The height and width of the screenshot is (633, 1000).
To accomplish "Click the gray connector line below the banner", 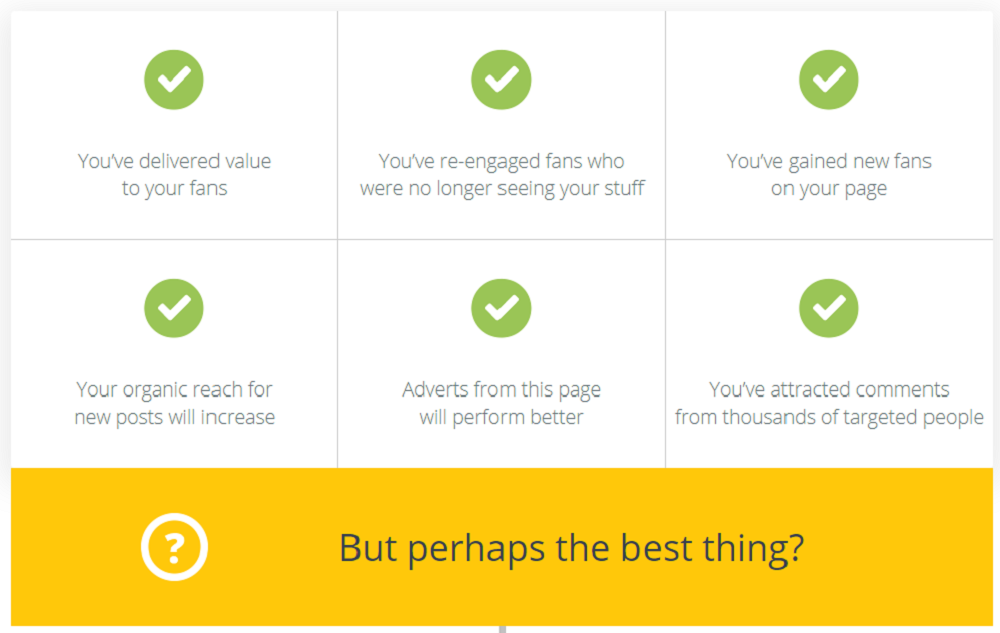I will click(502, 629).
